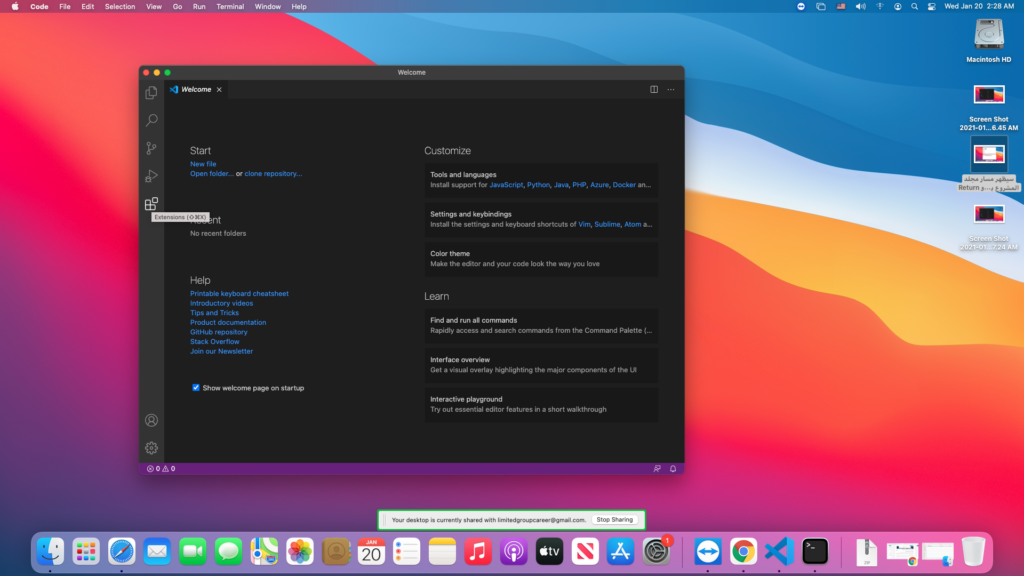
Task: Open the editor More Actions ellipsis
Action: tap(671, 89)
